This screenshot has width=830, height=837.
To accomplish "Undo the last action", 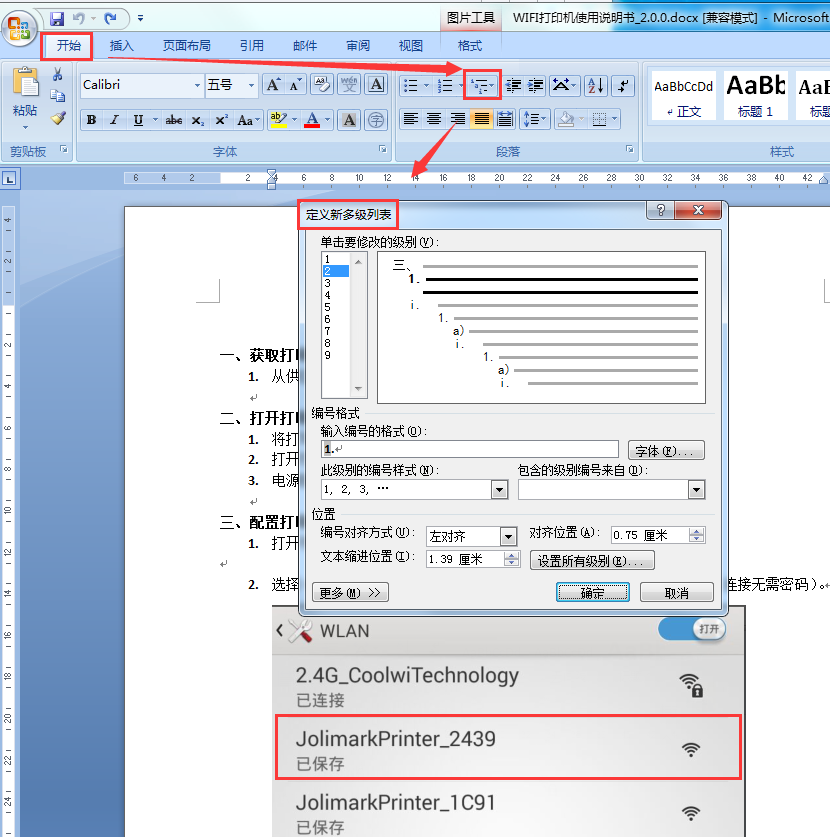I will 79,19.
